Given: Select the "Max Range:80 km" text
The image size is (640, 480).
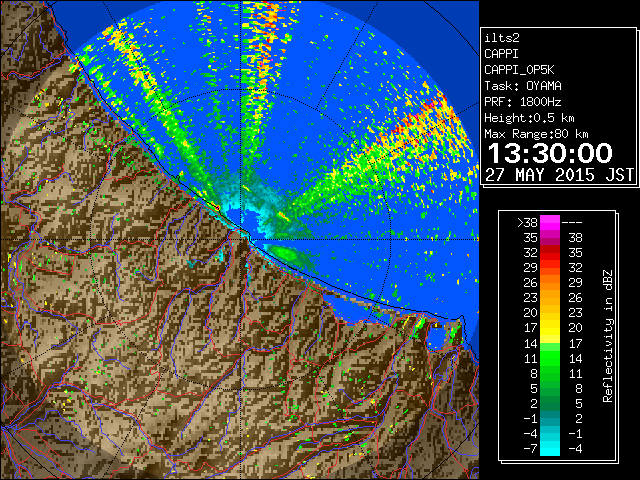Looking at the screenshot, I should [536, 134].
